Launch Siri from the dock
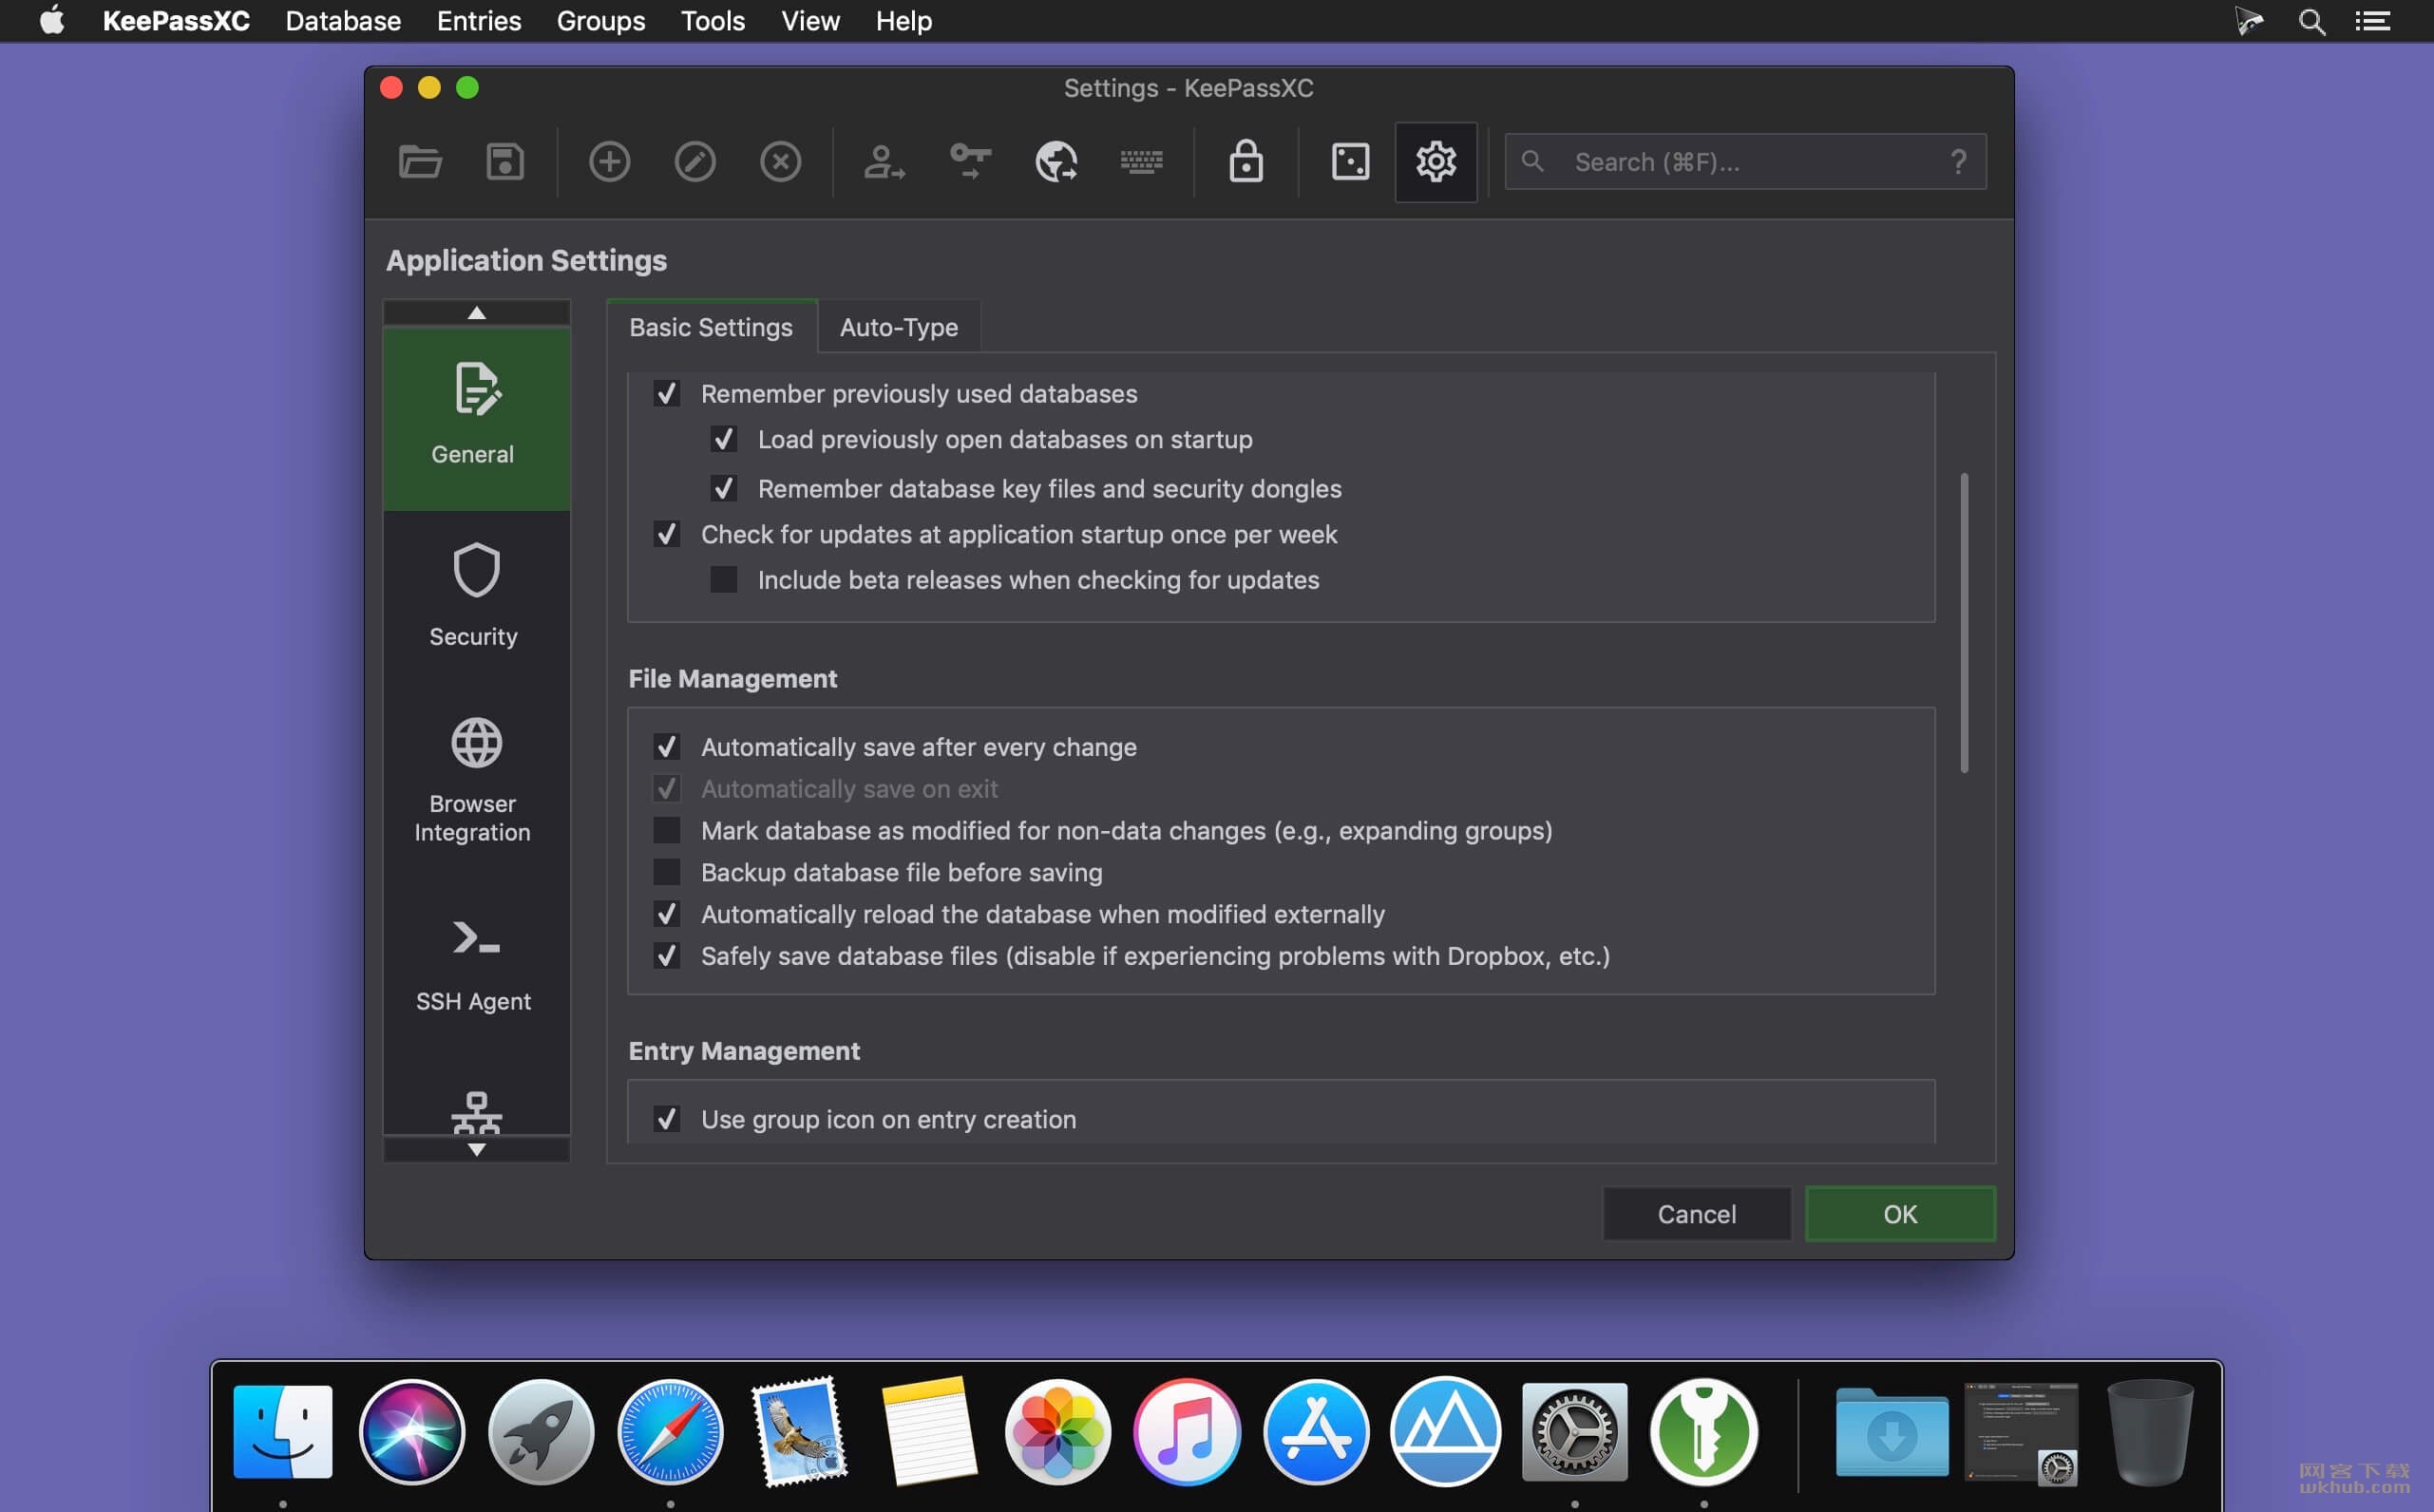This screenshot has width=2434, height=1512. [412, 1431]
